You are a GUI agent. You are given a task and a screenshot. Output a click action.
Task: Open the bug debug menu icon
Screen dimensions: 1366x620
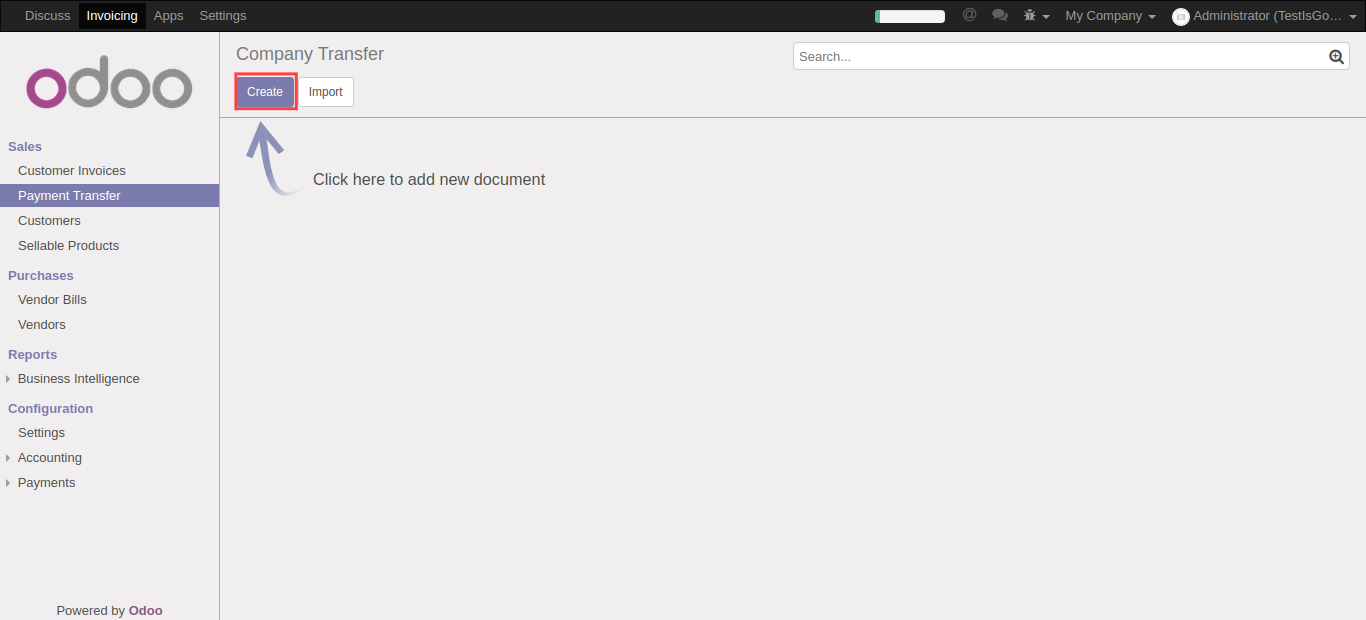[1035, 16]
